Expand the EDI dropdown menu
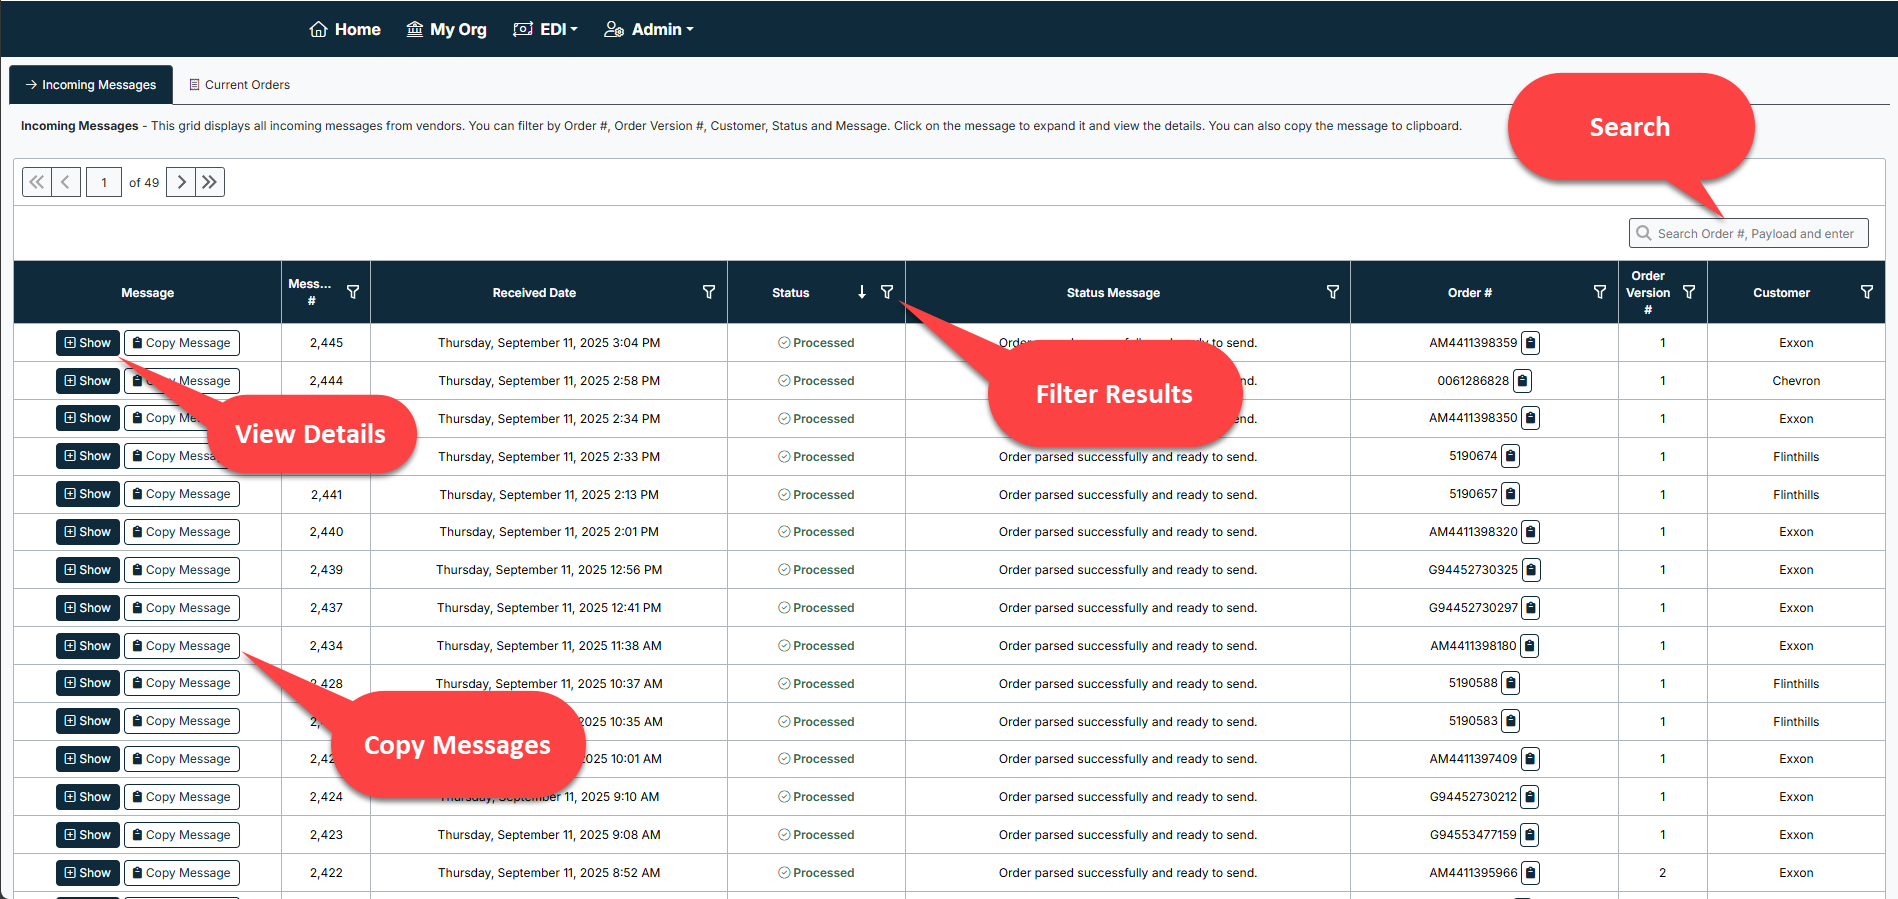 (546, 29)
